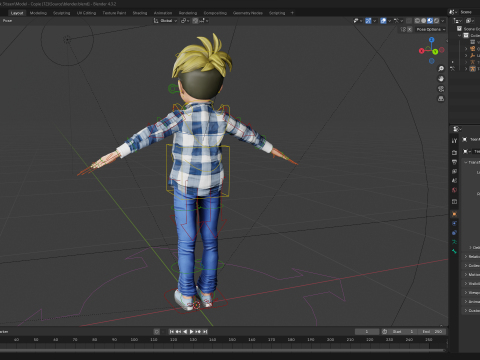
Task: Open the Tool properties tab
Action: tap(454, 141)
